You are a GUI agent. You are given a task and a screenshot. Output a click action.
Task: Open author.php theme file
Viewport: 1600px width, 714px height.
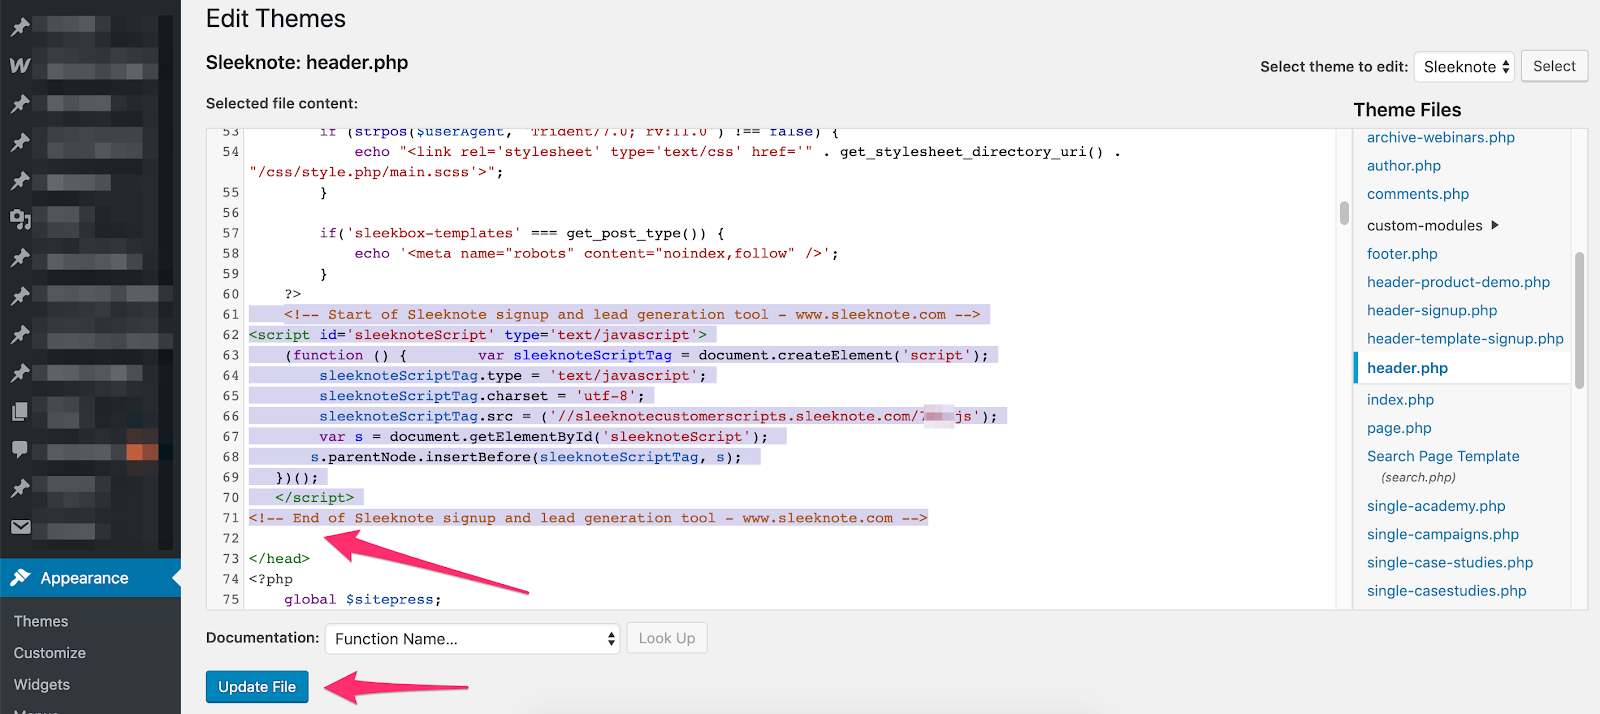1404,166
